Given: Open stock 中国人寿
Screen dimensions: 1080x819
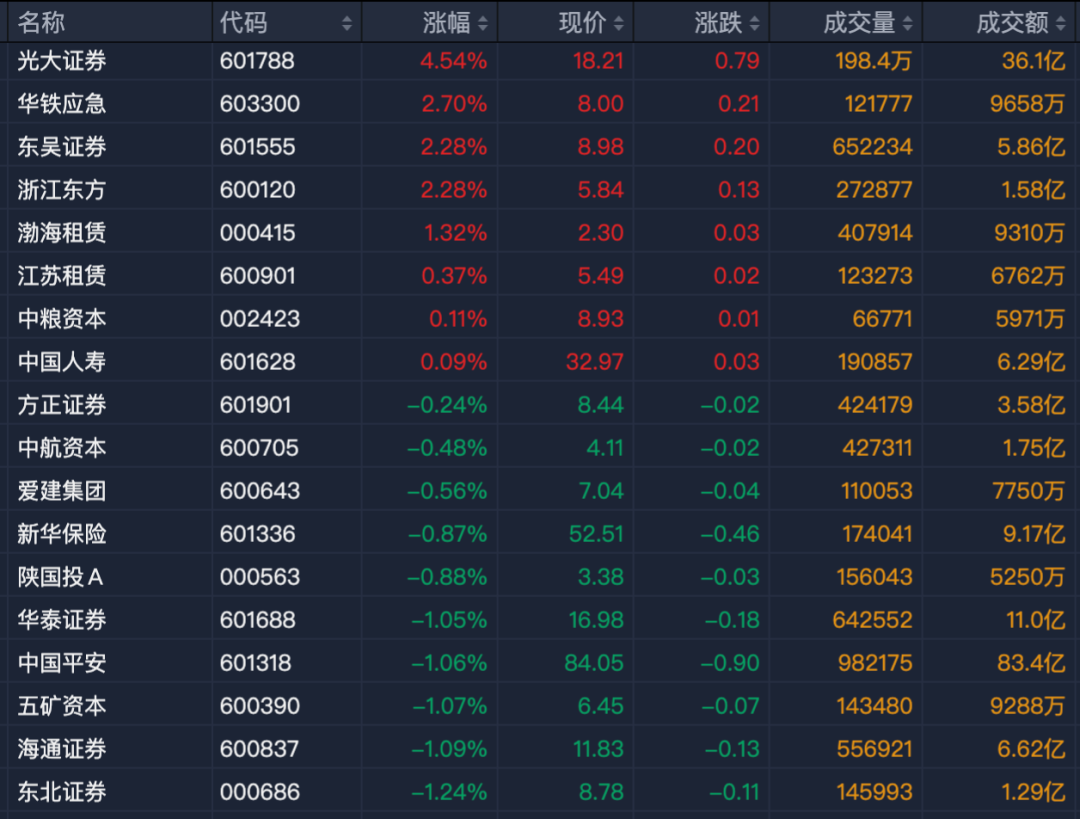Looking at the screenshot, I should [x=62, y=362].
